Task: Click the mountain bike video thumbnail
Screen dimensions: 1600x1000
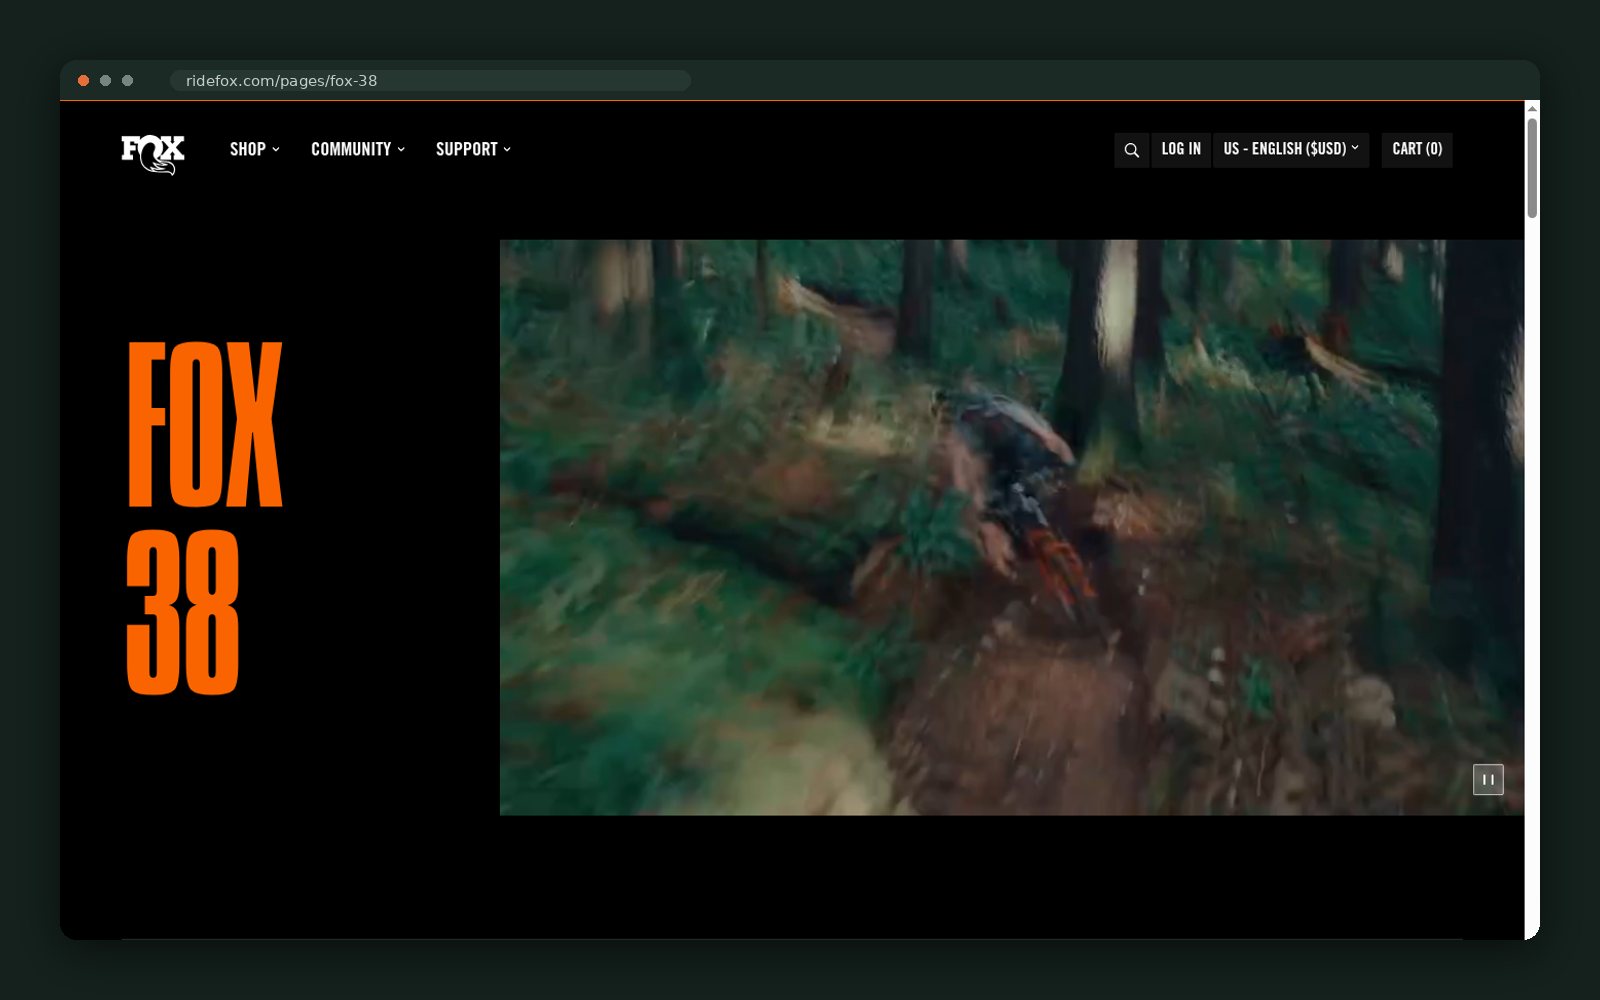Action: click(x=1012, y=527)
